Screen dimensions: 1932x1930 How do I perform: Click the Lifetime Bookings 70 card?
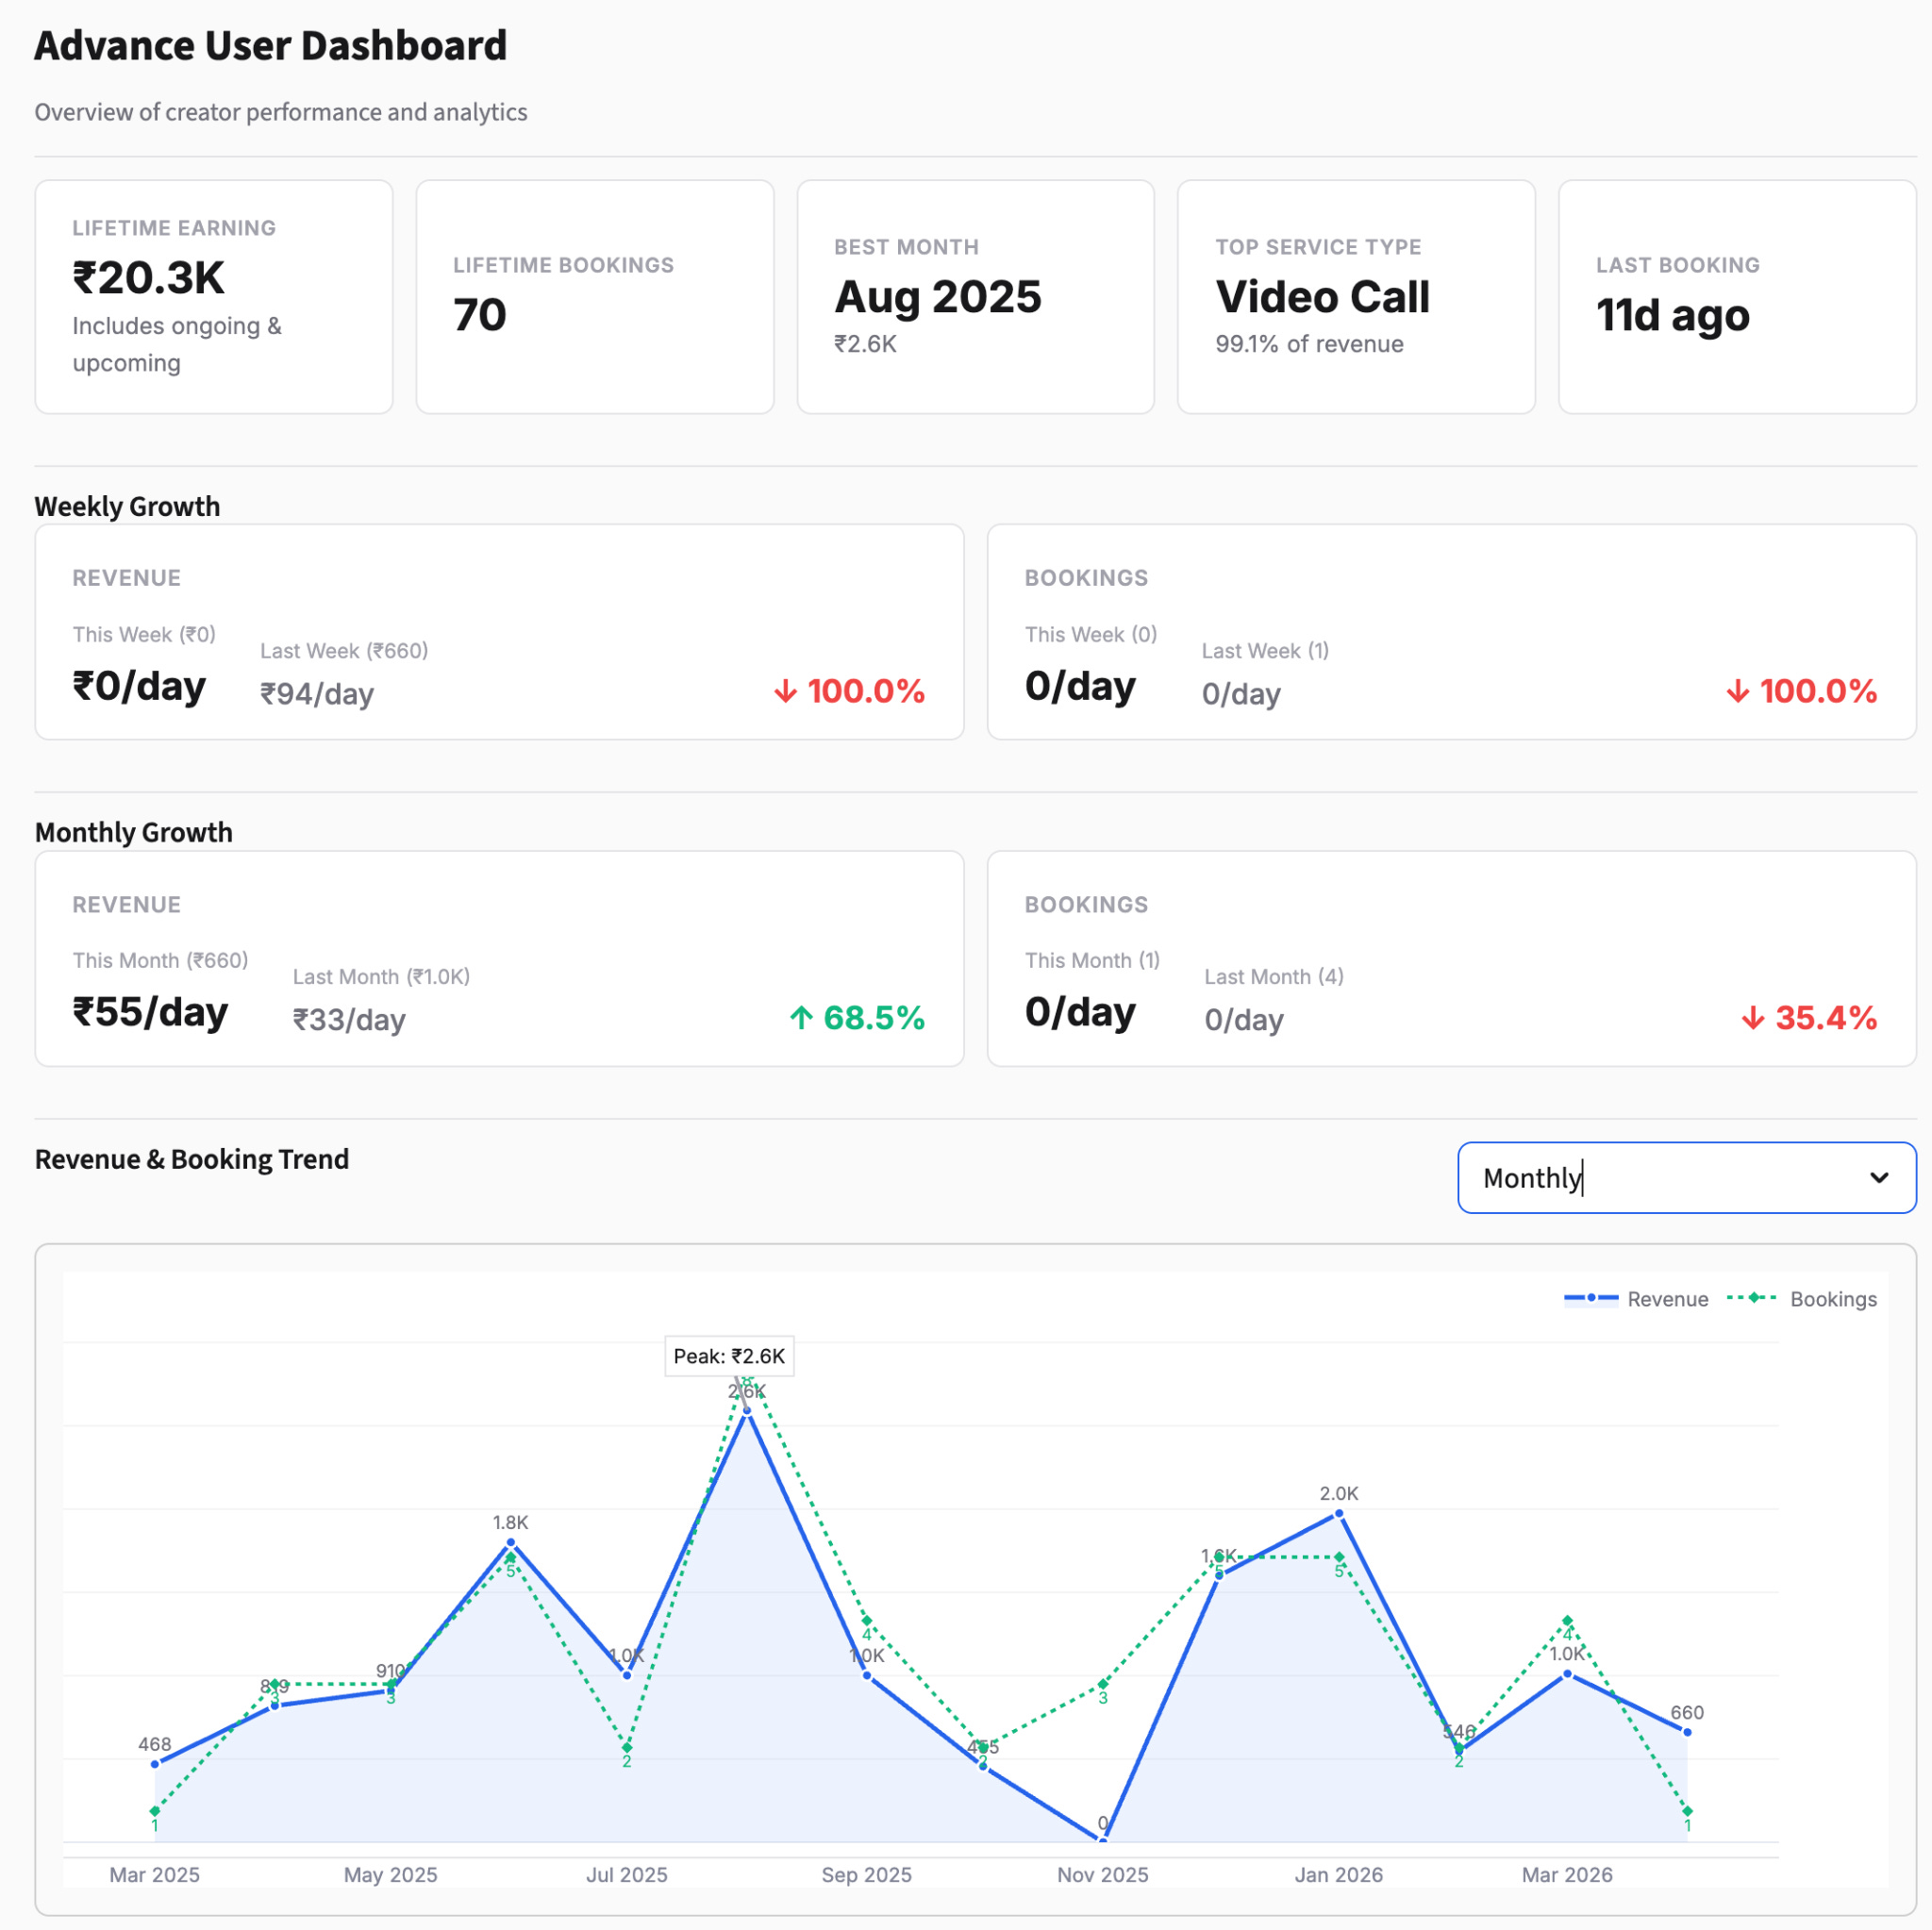click(x=594, y=296)
